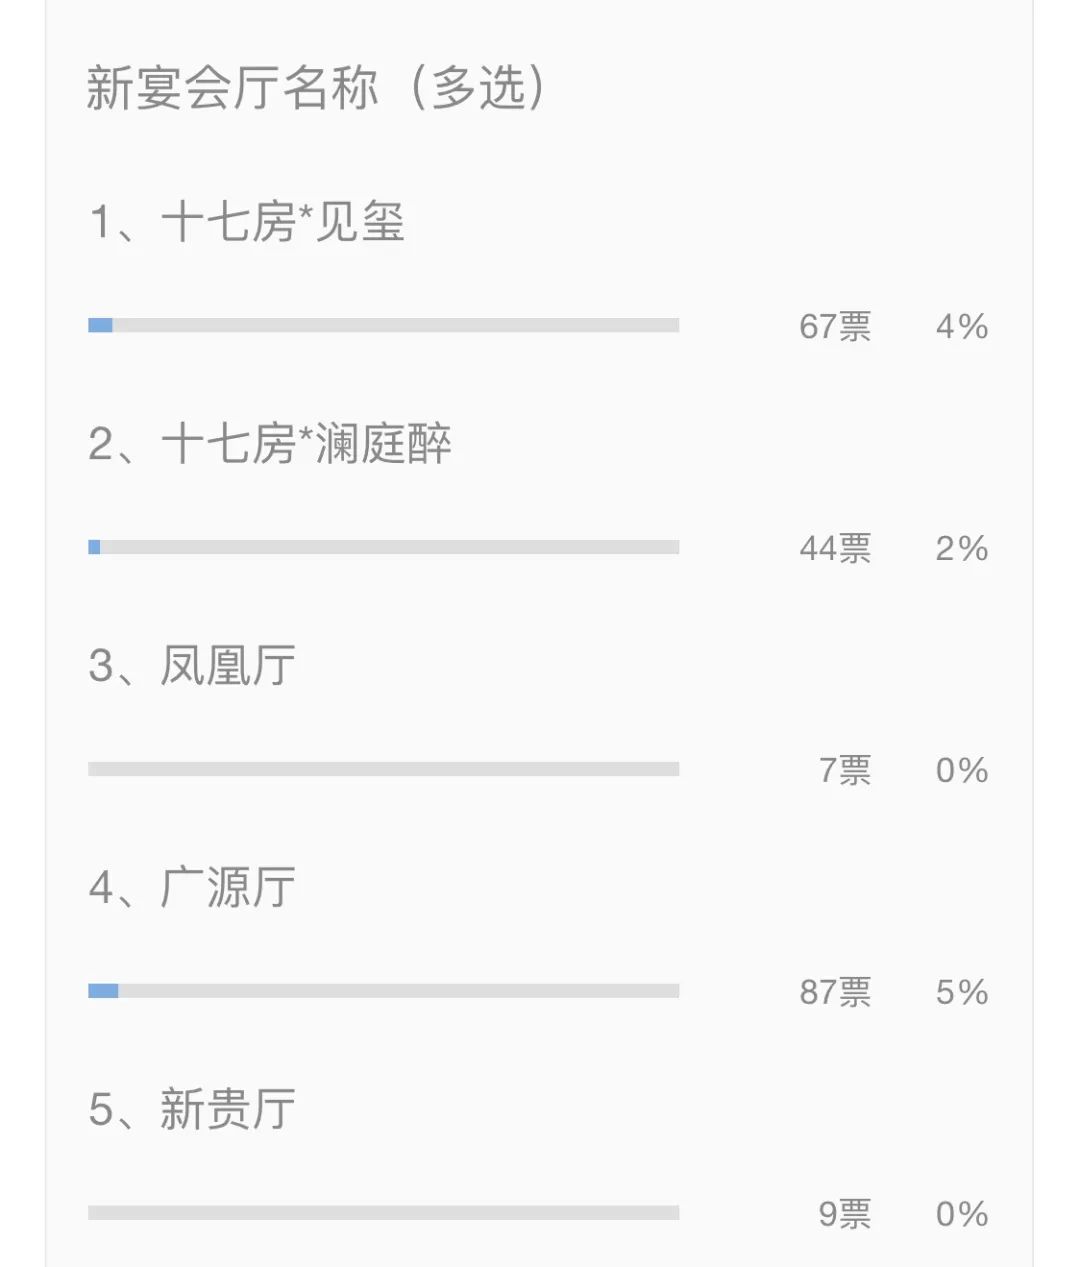Click the 9票 vote count

click(846, 1215)
